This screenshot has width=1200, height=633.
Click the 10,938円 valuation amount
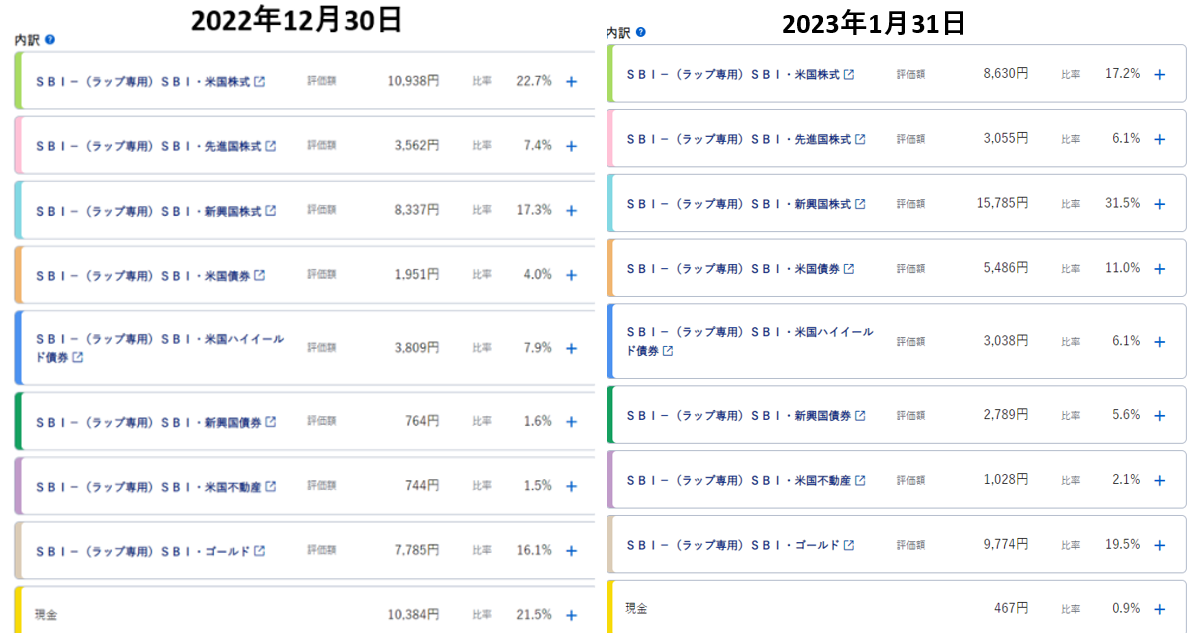coord(413,81)
